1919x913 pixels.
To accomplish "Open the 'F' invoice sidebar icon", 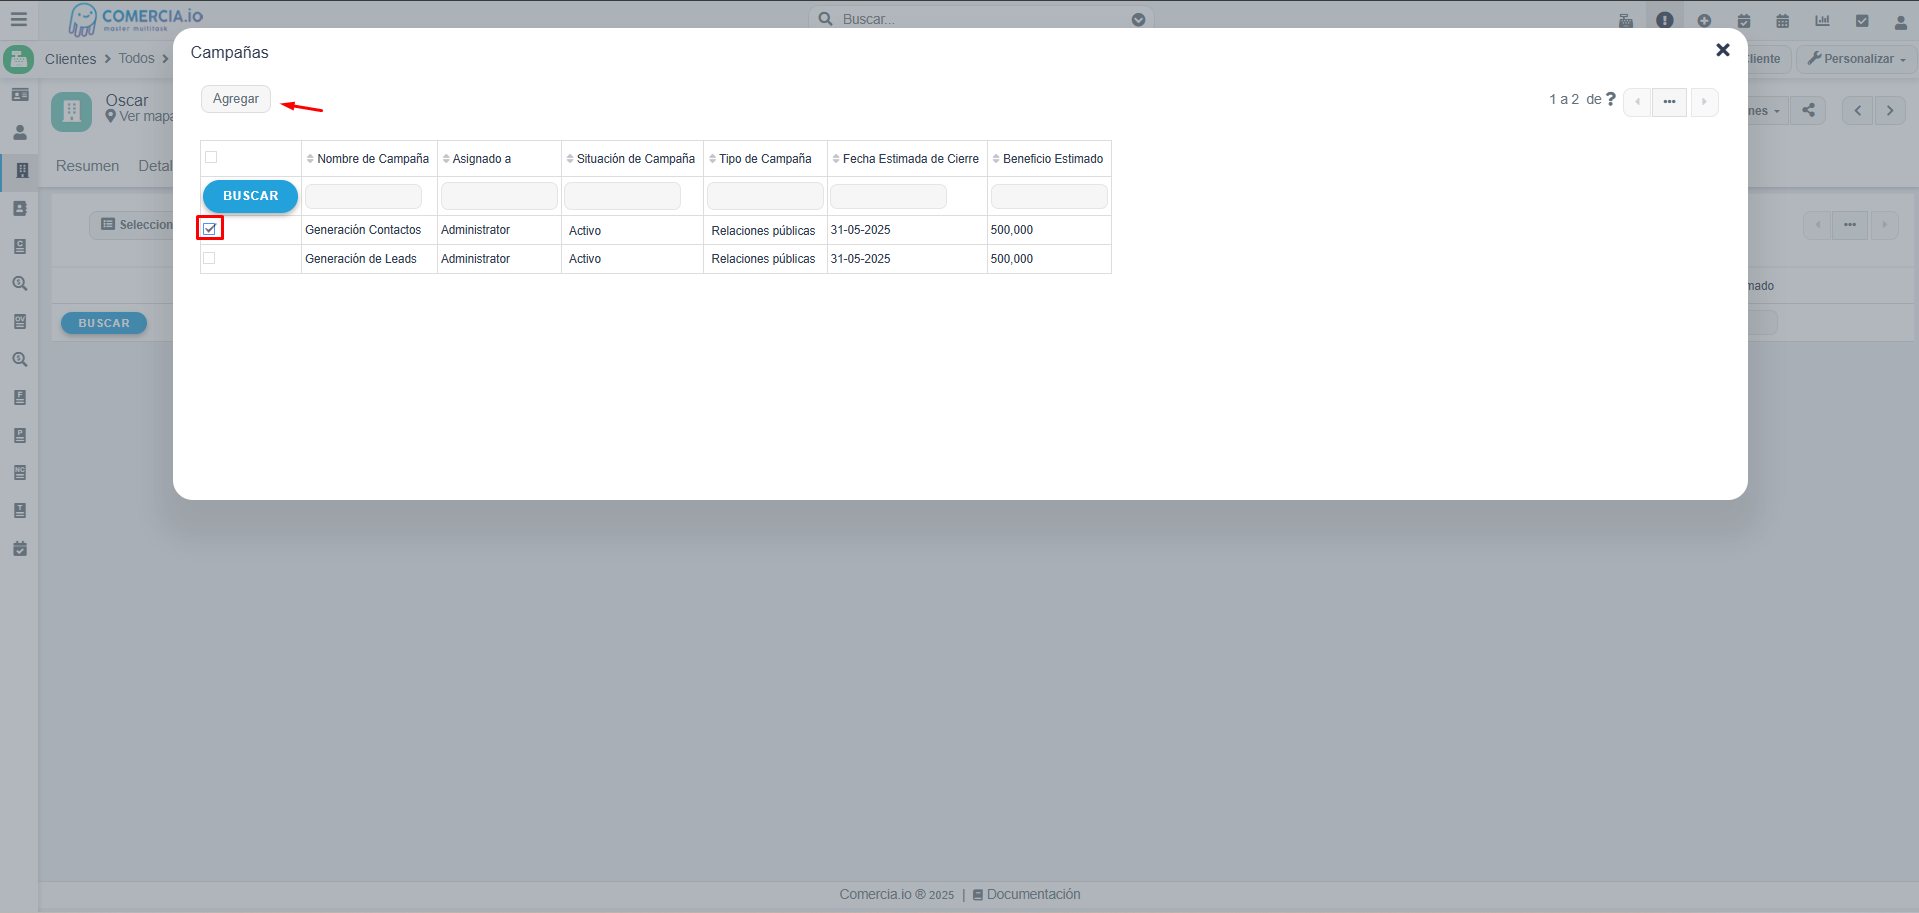I will point(20,397).
